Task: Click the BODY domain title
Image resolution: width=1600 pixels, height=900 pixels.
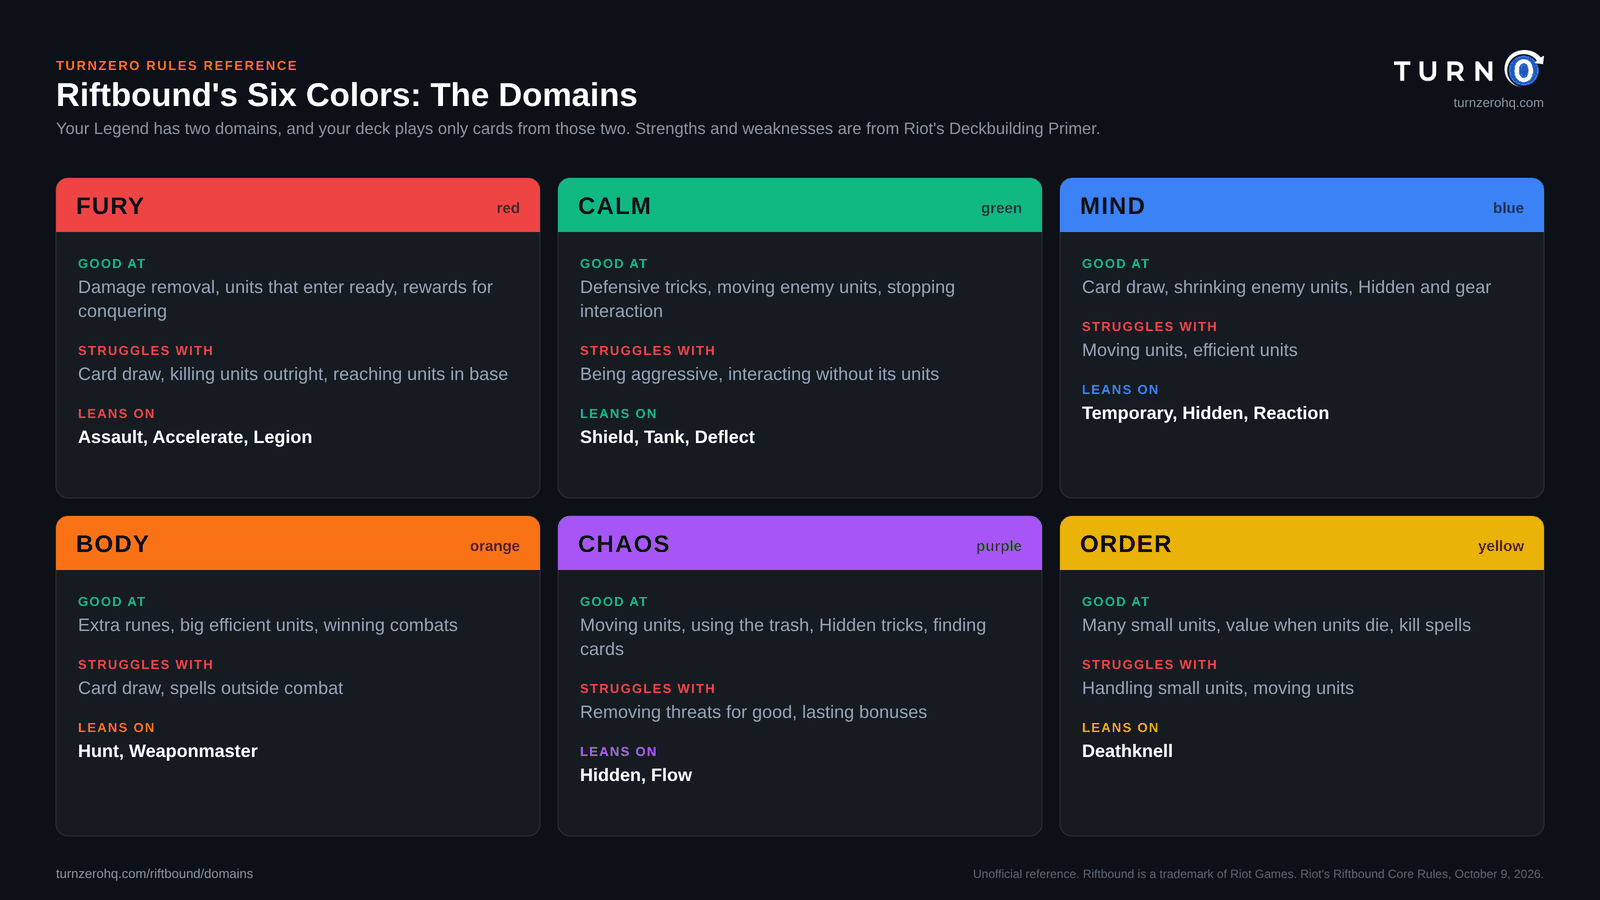Action: (x=112, y=544)
